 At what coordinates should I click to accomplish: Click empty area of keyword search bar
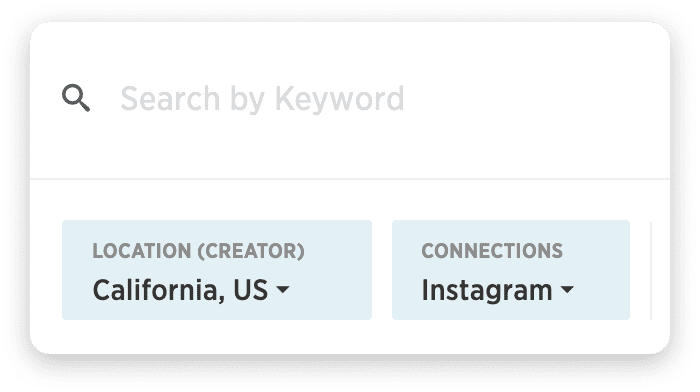pos(536,99)
